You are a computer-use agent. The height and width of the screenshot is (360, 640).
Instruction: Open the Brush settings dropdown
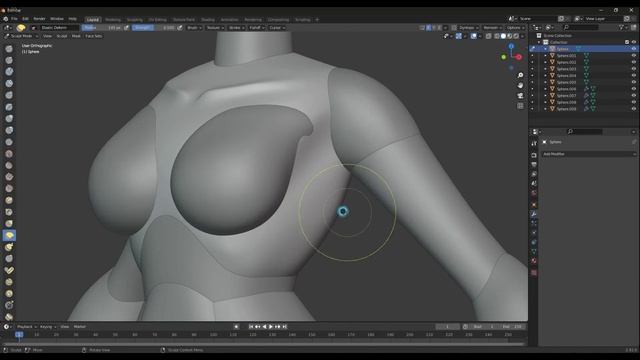point(194,28)
